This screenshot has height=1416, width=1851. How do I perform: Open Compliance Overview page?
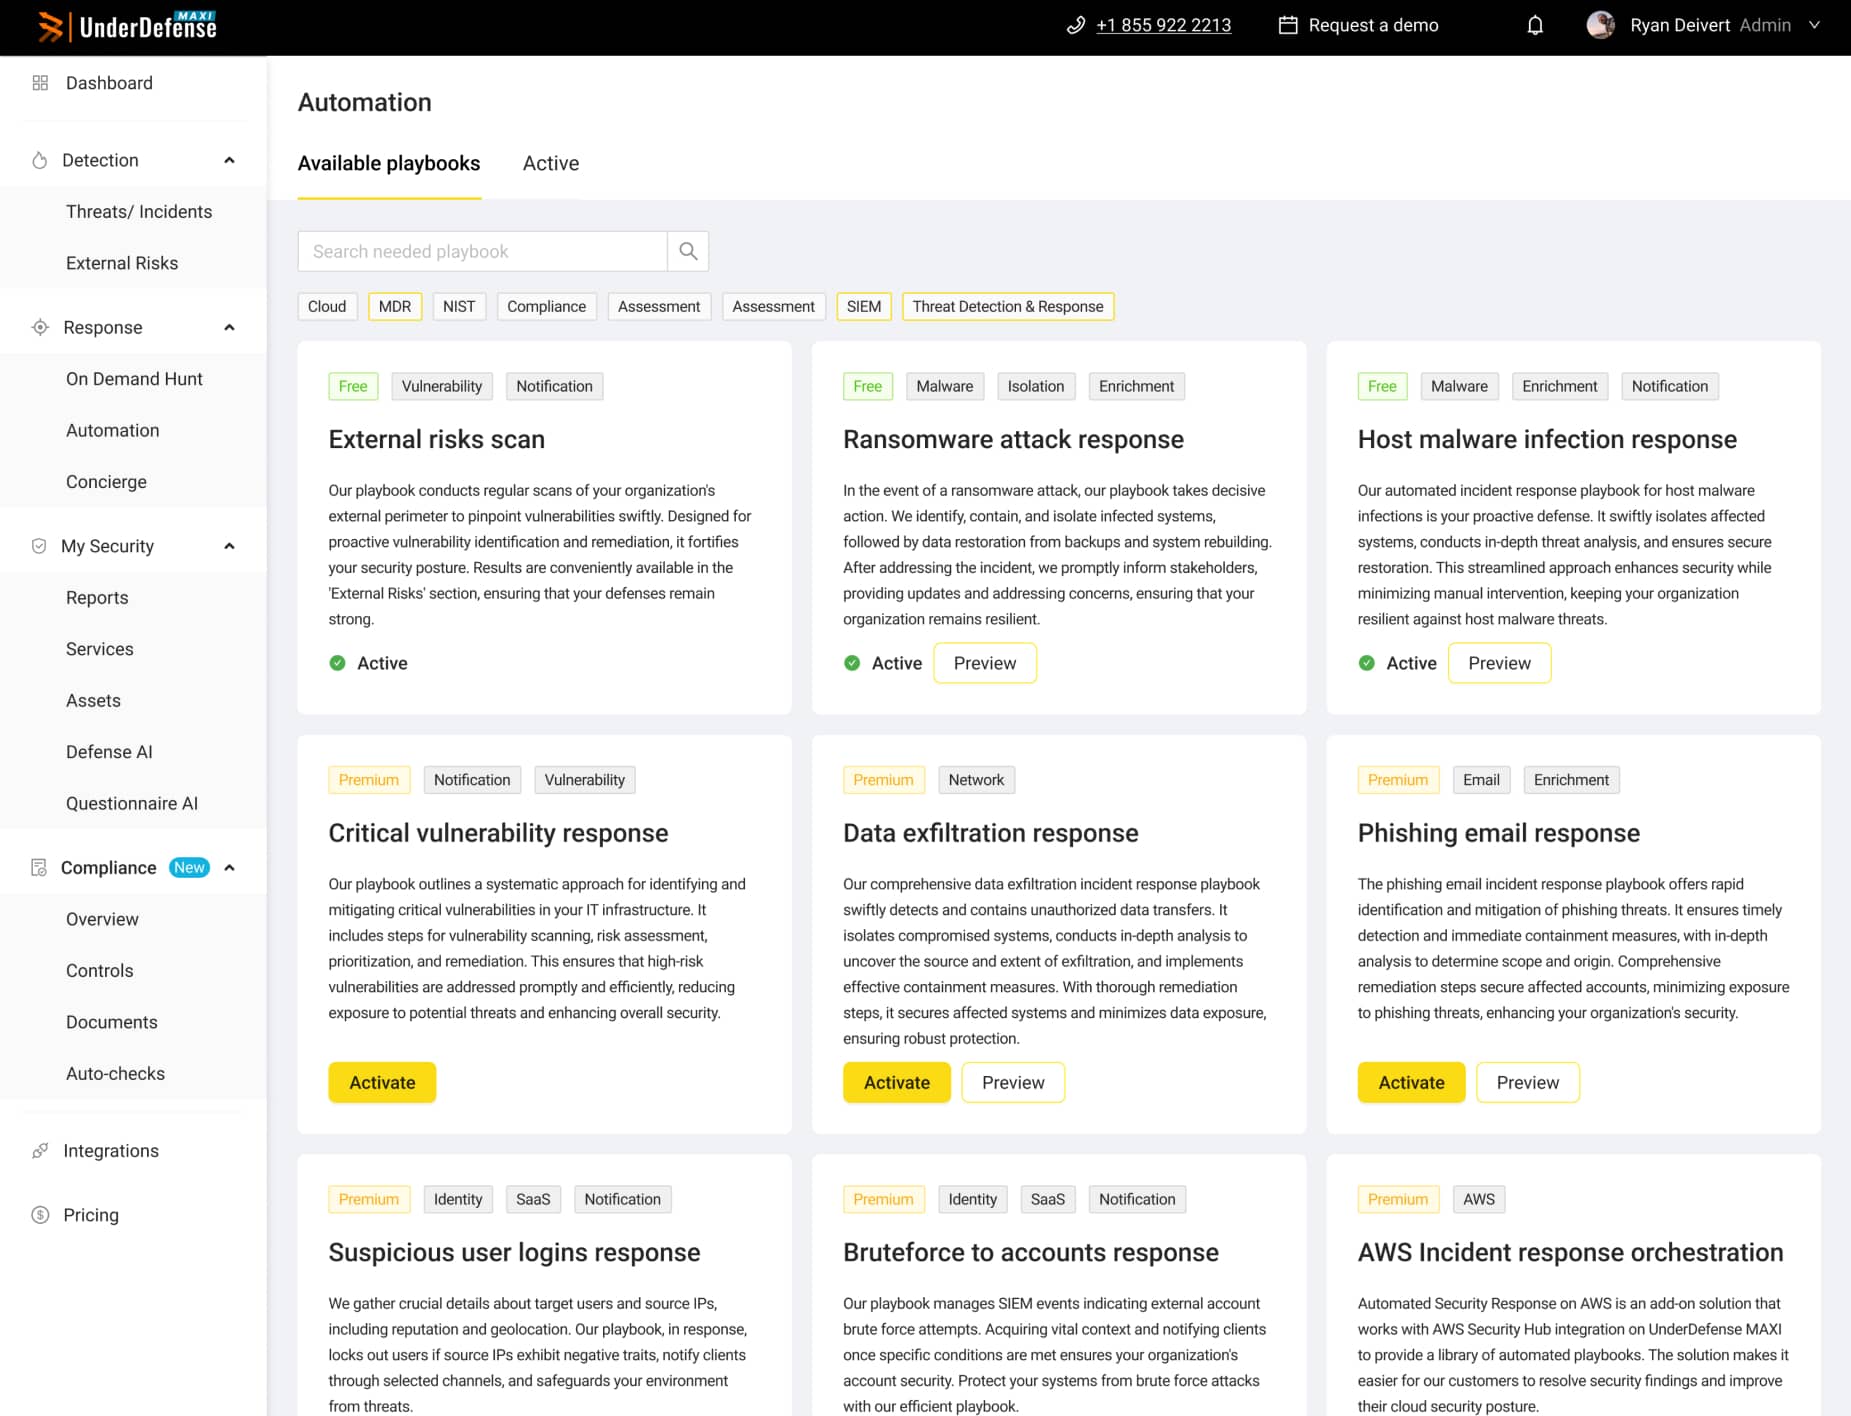coord(102,919)
